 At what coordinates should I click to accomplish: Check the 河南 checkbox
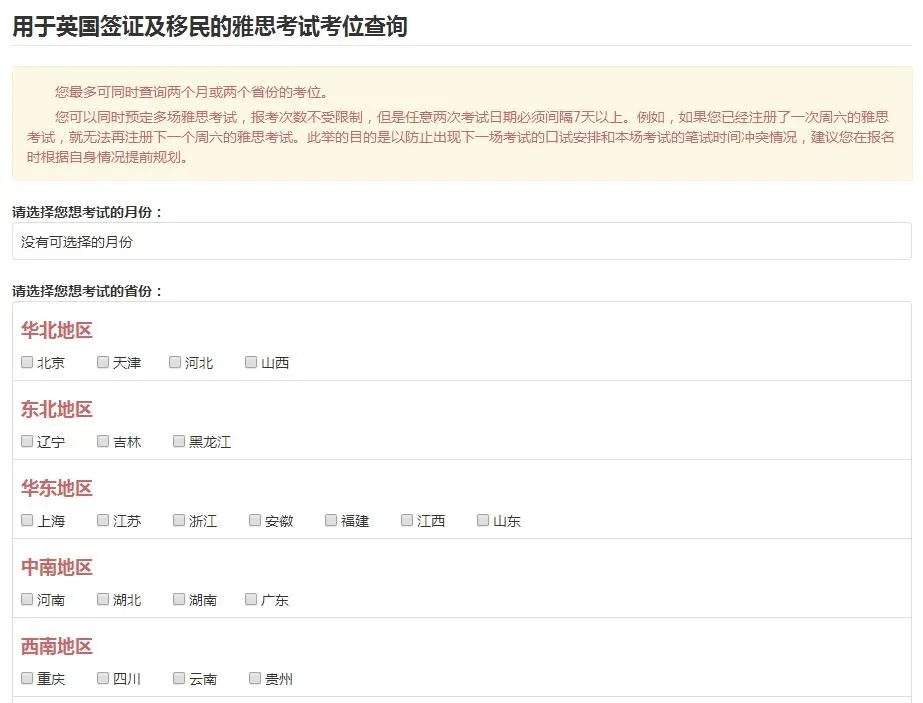(x=27, y=599)
